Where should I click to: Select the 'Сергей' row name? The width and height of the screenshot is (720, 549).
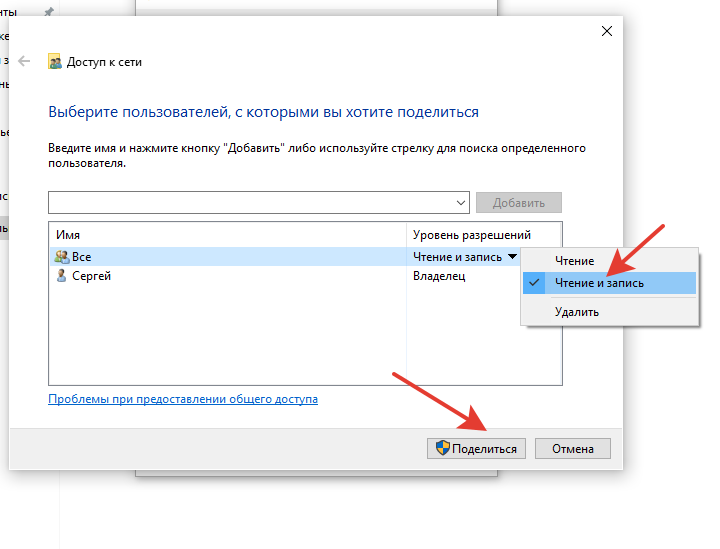(91, 276)
